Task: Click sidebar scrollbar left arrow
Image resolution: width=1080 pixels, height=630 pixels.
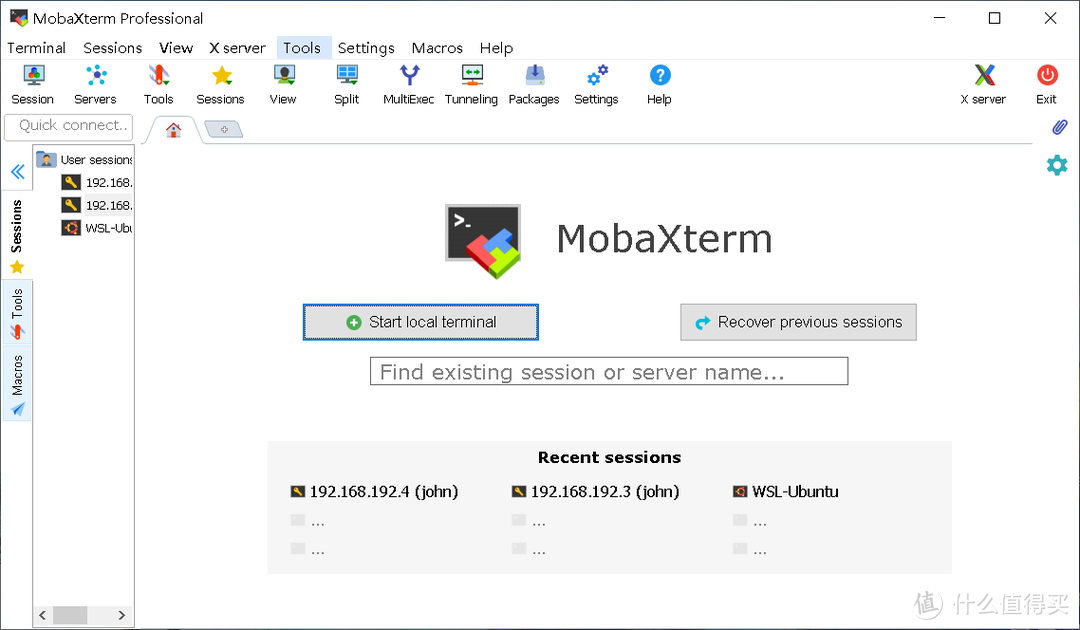Action: [x=43, y=615]
